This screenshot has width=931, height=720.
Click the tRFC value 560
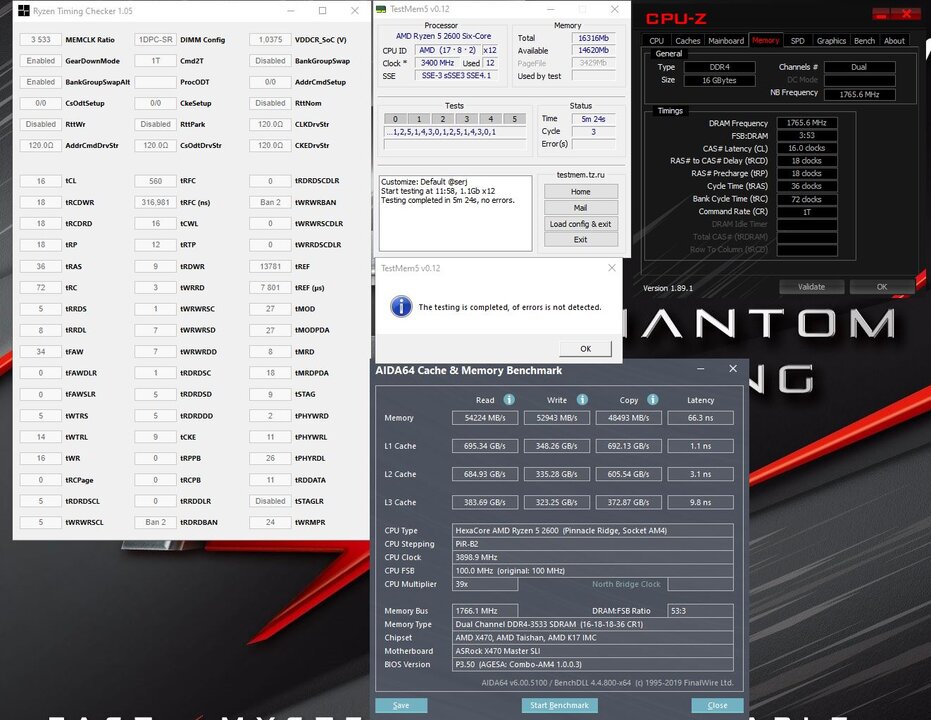[x=156, y=180]
